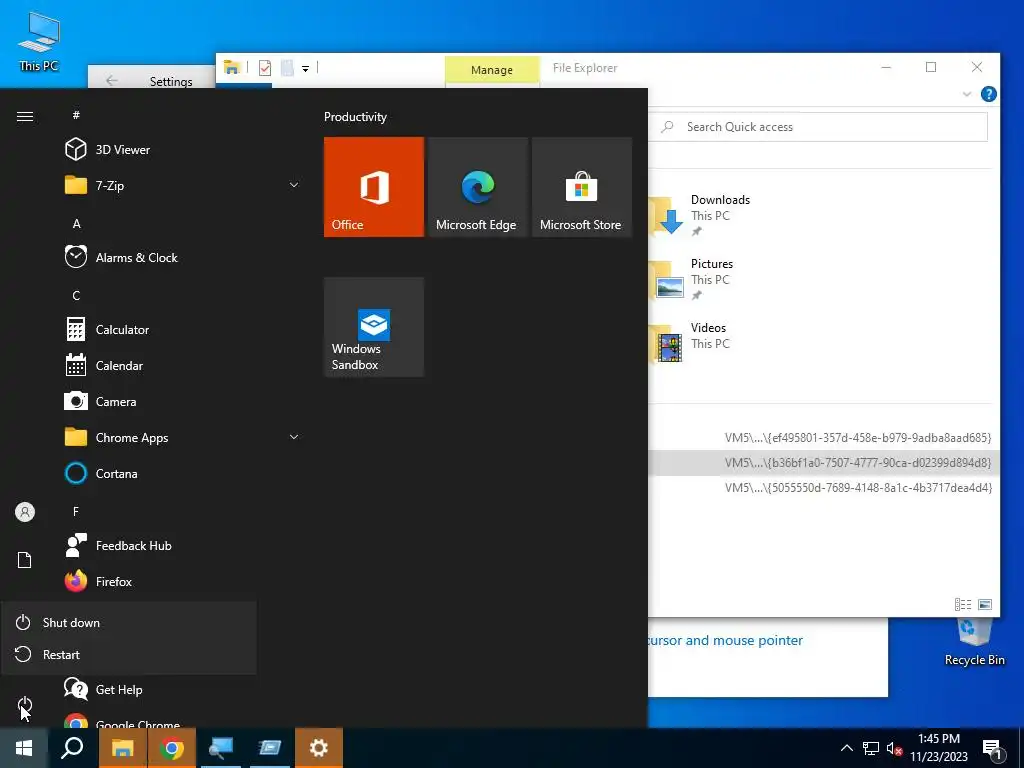Open the Office tile
Screen dimensions: 1024x768
374,187
